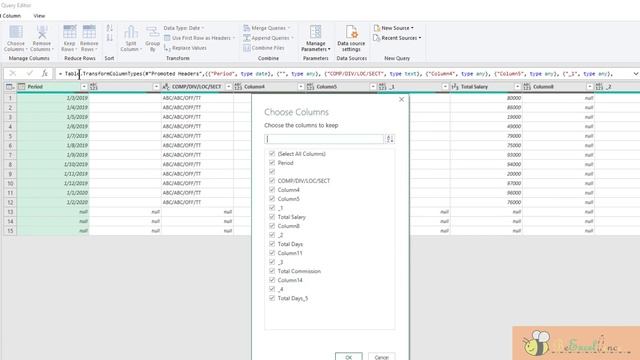The width and height of the screenshot is (640, 360).
Task: Uncheck the Column5 checkbox
Action: pos(272,198)
